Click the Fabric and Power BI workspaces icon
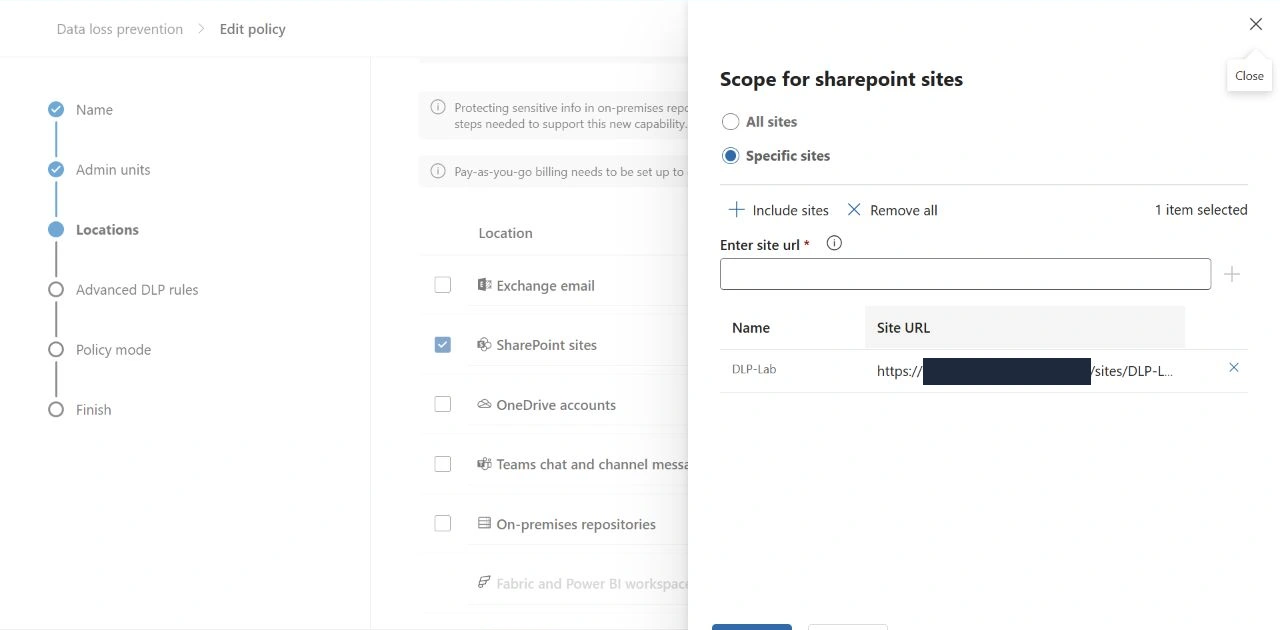 [x=484, y=582]
